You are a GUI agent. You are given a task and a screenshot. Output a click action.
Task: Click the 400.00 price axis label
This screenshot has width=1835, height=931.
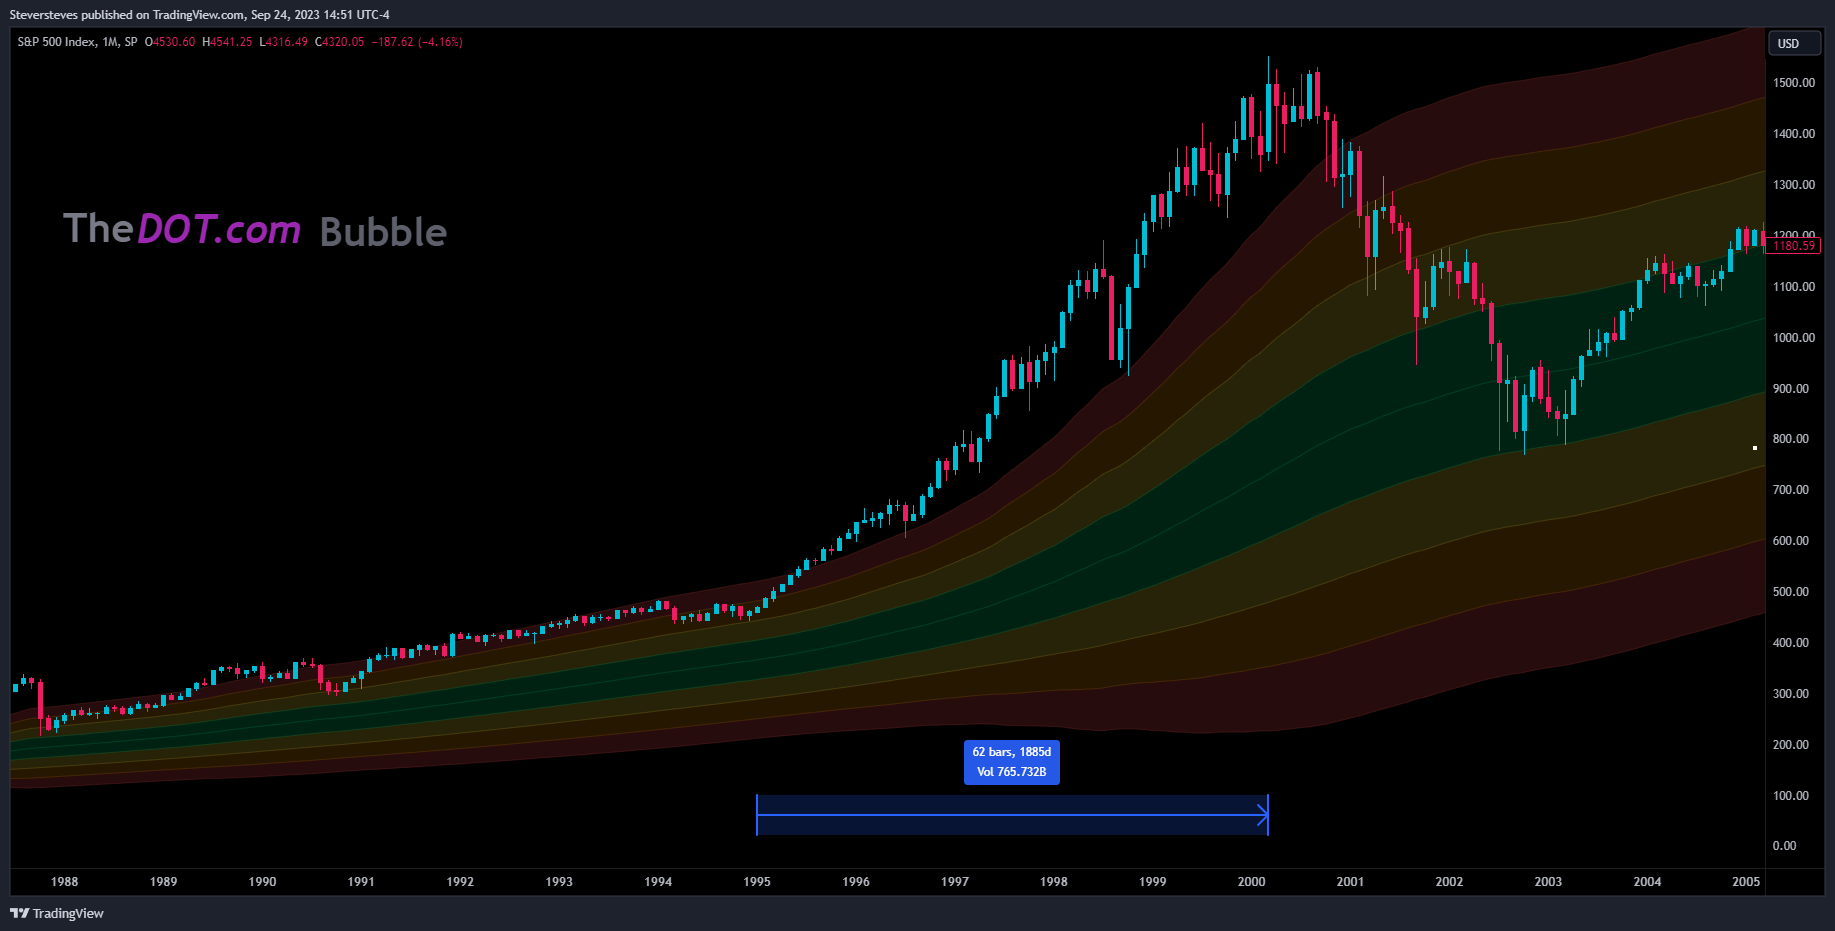[x=1791, y=643]
